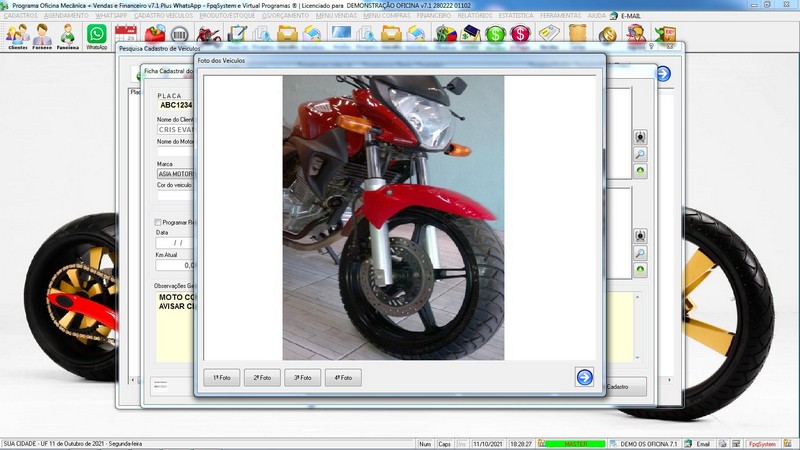Open the FERRAMENTAS menu
The width and height of the screenshot is (800, 450).
tap(560, 16)
